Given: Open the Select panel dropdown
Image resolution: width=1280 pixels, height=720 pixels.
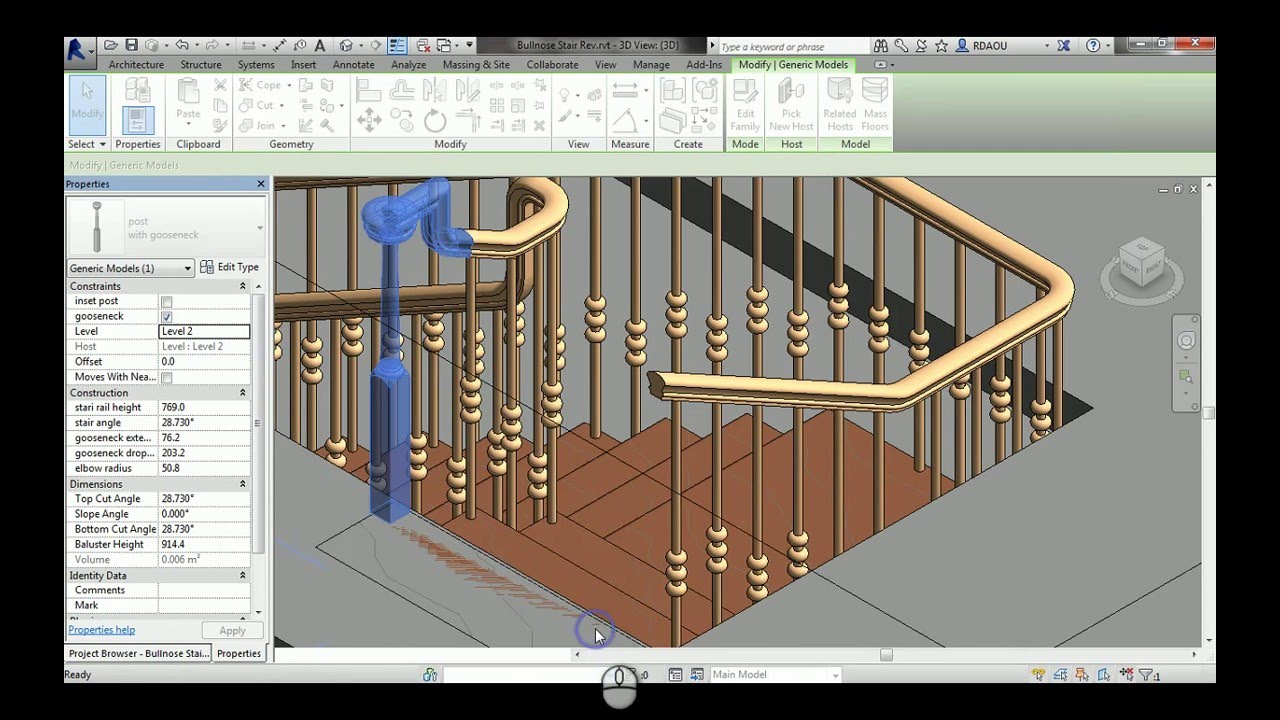Looking at the screenshot, I should pyautogui.click(x=87, y=144).
